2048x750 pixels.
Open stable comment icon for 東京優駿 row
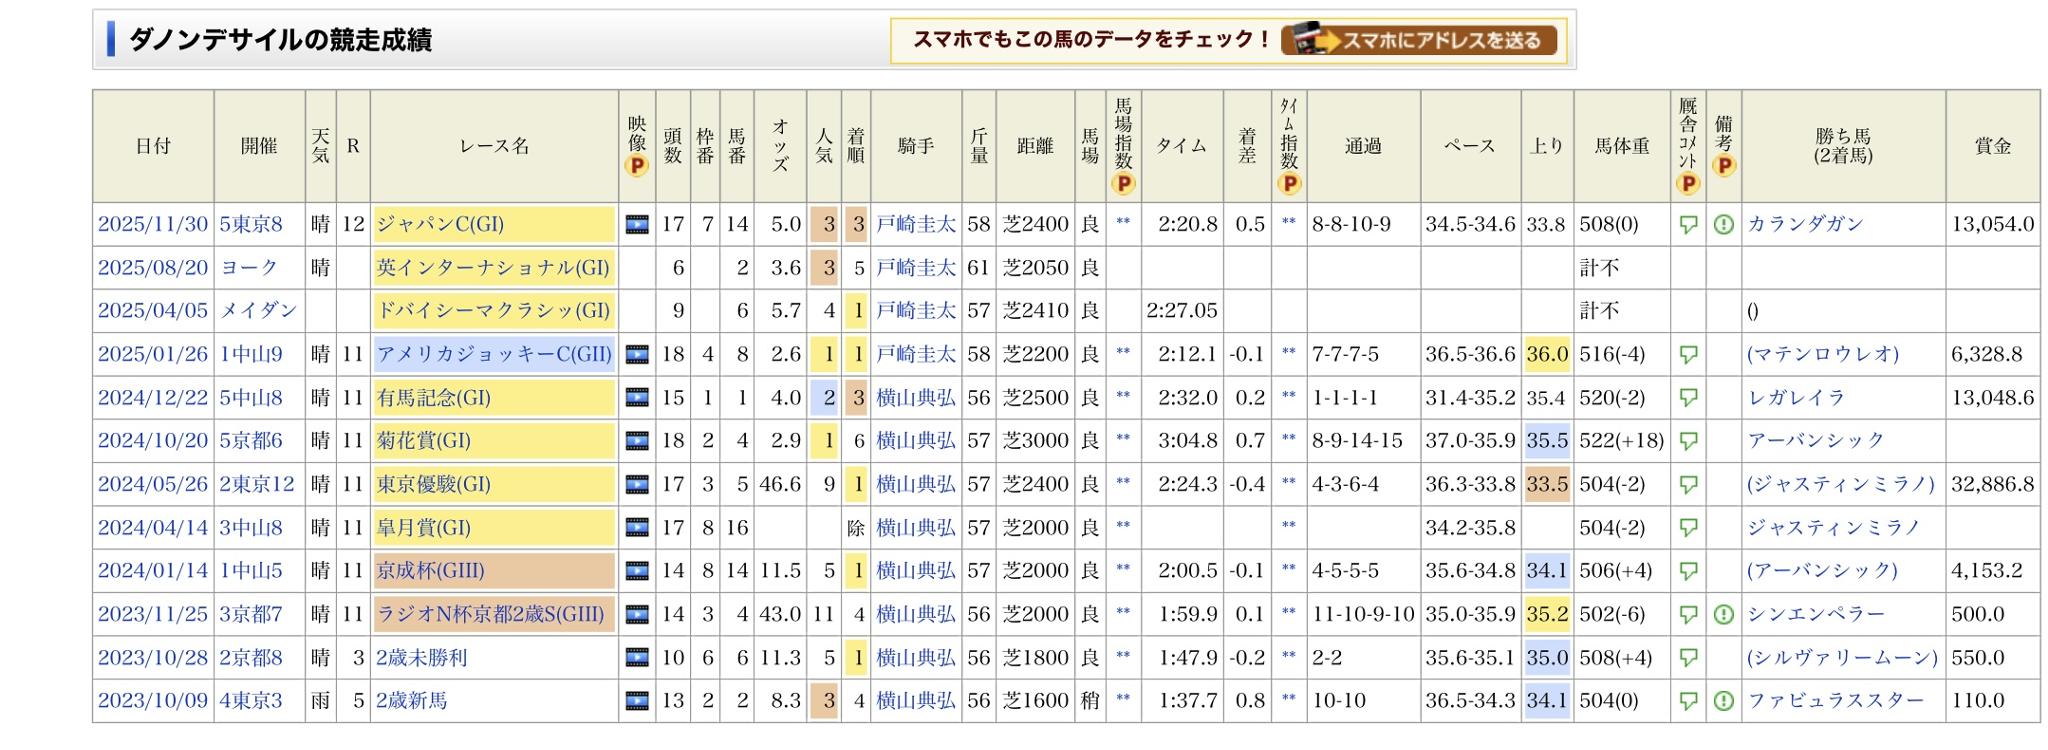tap(1688, 485)
